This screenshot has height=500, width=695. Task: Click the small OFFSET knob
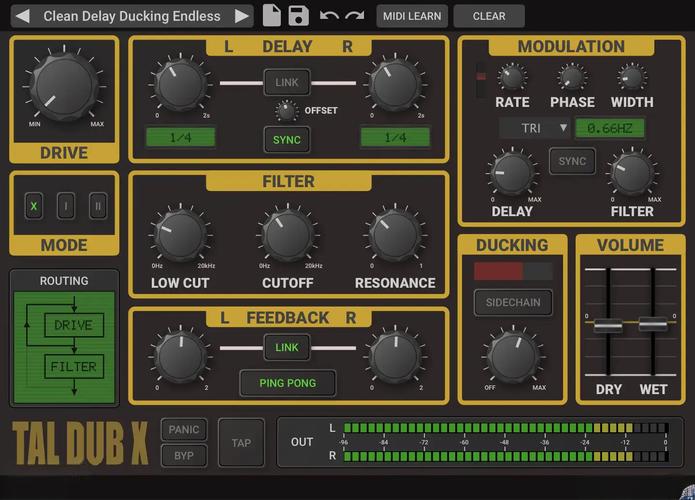[286, 111]
